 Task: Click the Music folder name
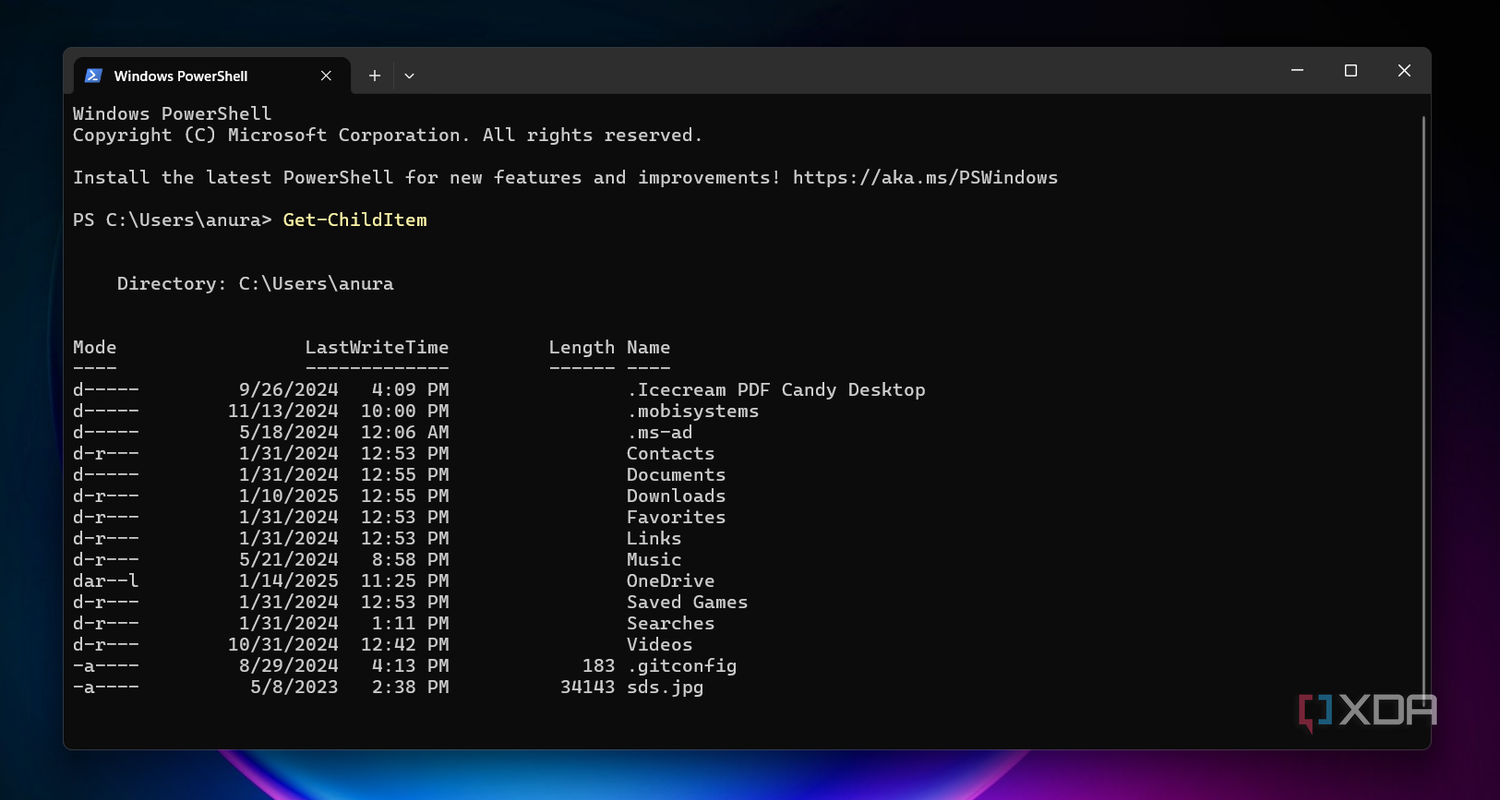[654, 560]
